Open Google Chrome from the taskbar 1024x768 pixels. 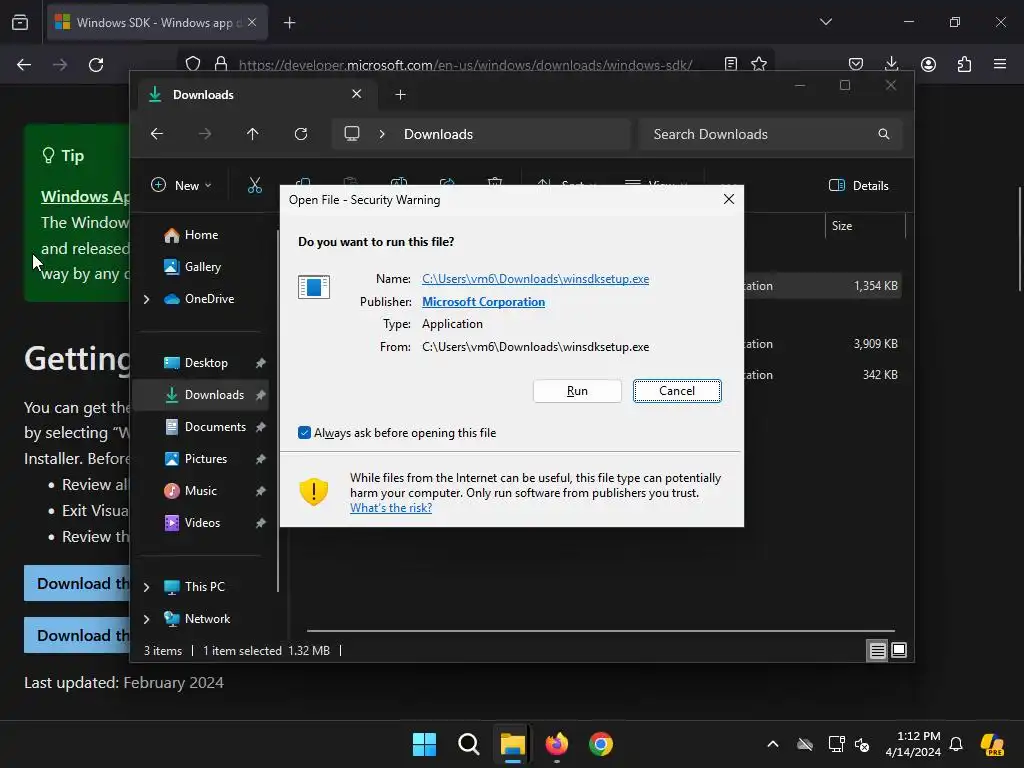point(601,744)
